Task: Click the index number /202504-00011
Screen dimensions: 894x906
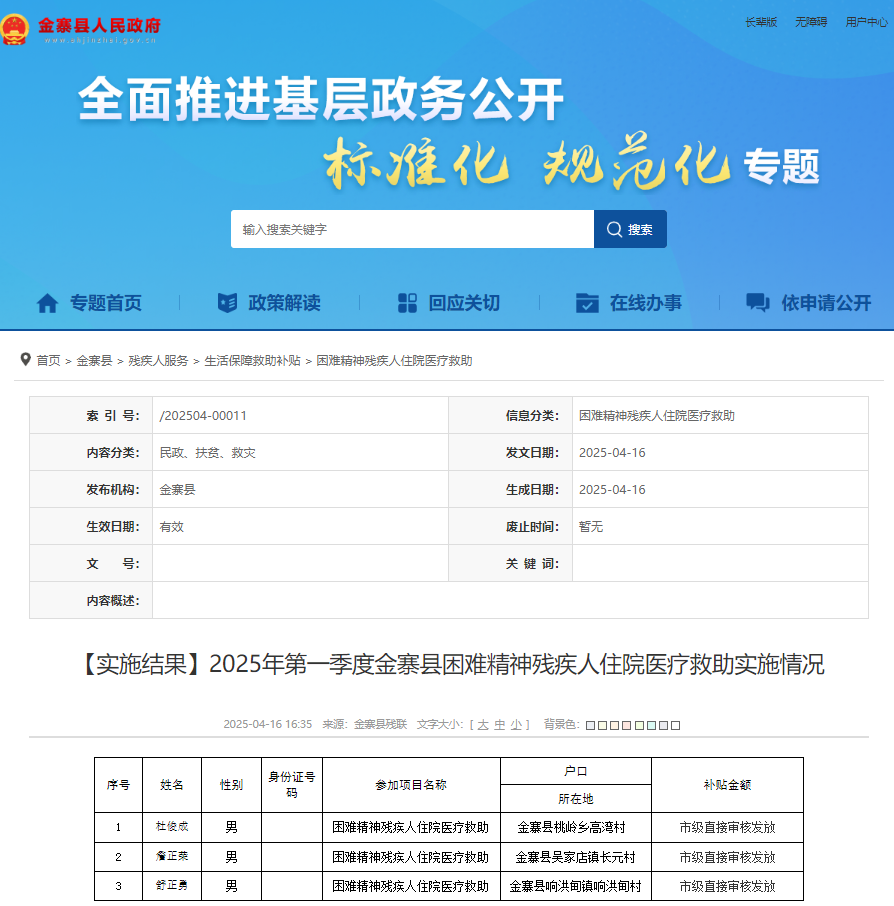Action: coord(203,415)
